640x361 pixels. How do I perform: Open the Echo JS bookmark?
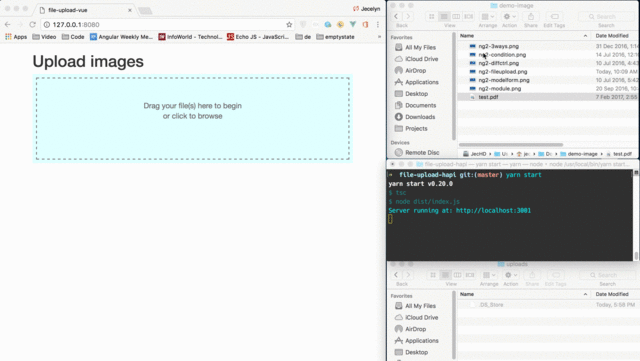coord(258,37)
